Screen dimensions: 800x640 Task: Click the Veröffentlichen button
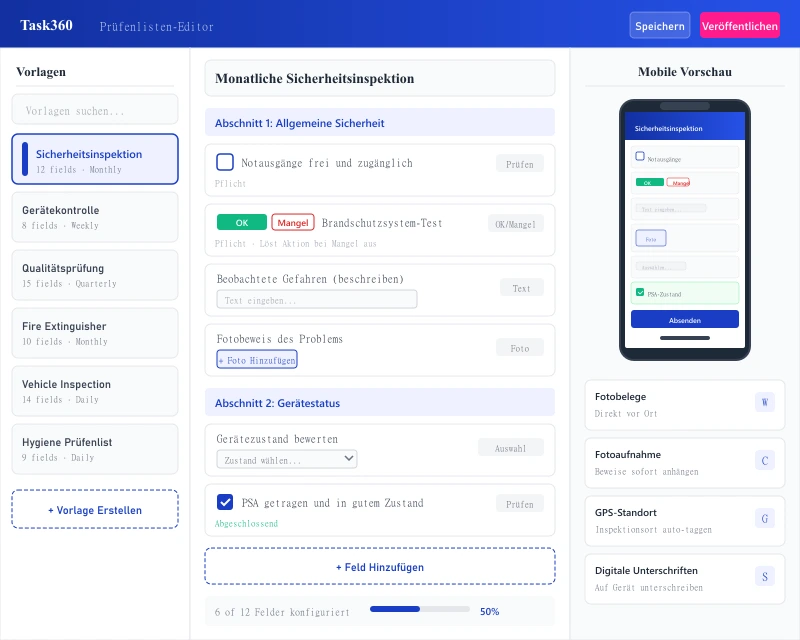(740, 24)
